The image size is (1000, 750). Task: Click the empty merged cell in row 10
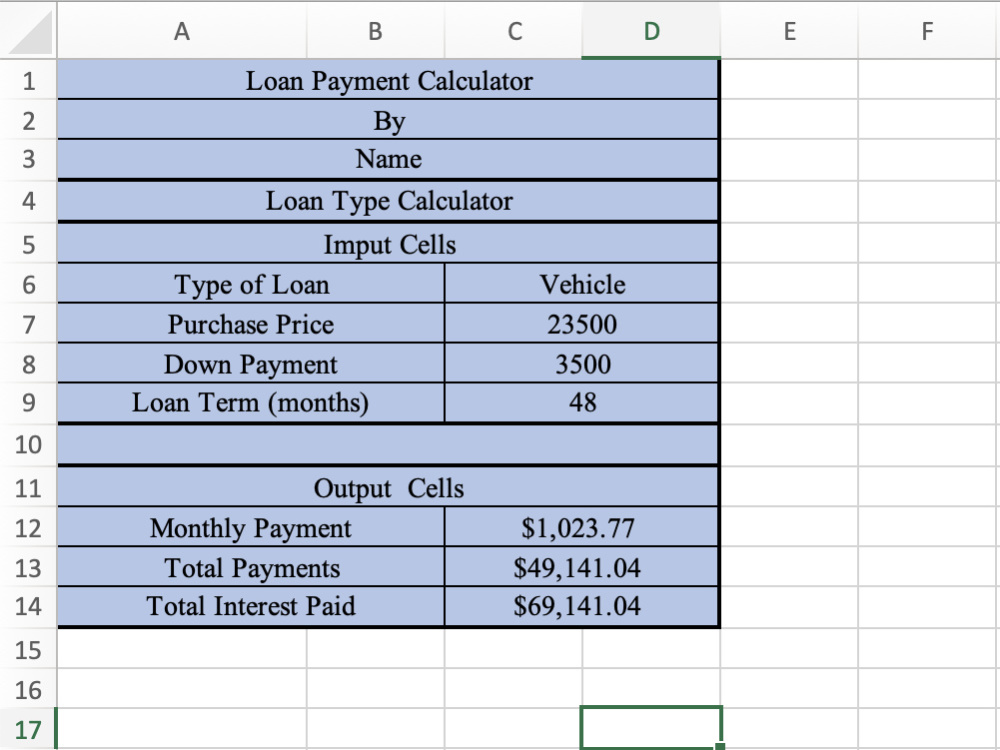point(388,445)
